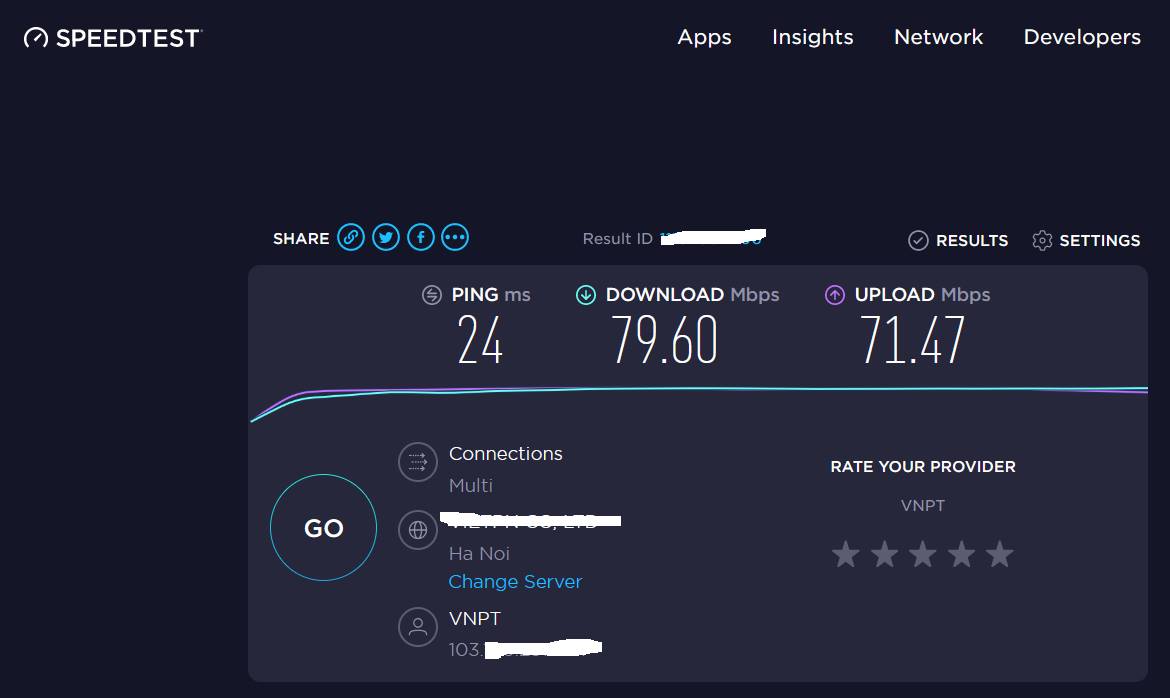Click the Connections mode icon
This screenshot has height=698, width=1170.
pyautogui.click(x=418, y=462)
